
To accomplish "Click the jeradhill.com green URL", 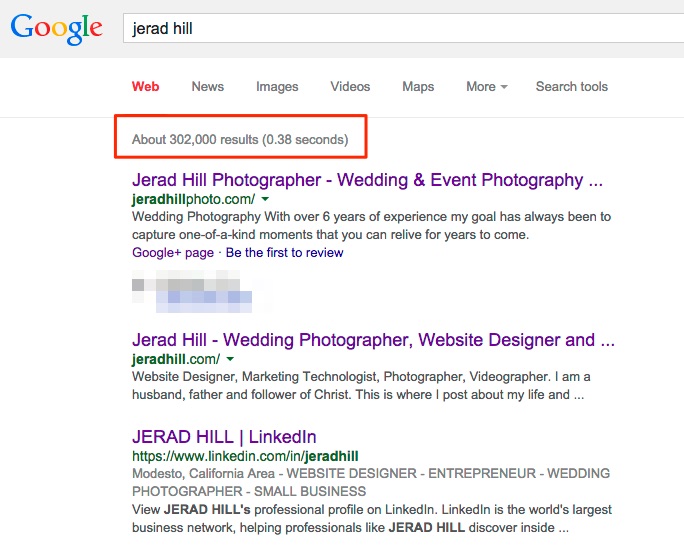I will (x=176, y=359).
